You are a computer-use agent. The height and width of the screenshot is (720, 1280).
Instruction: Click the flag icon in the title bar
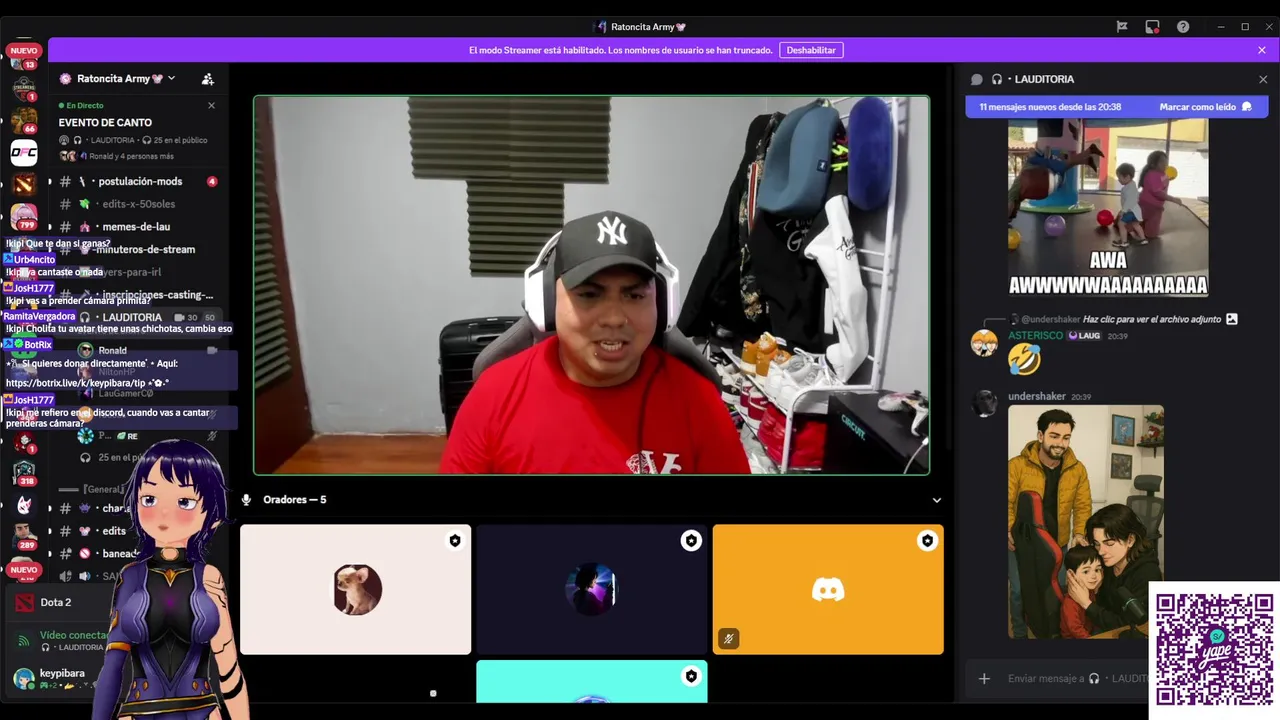point(1122,27)
